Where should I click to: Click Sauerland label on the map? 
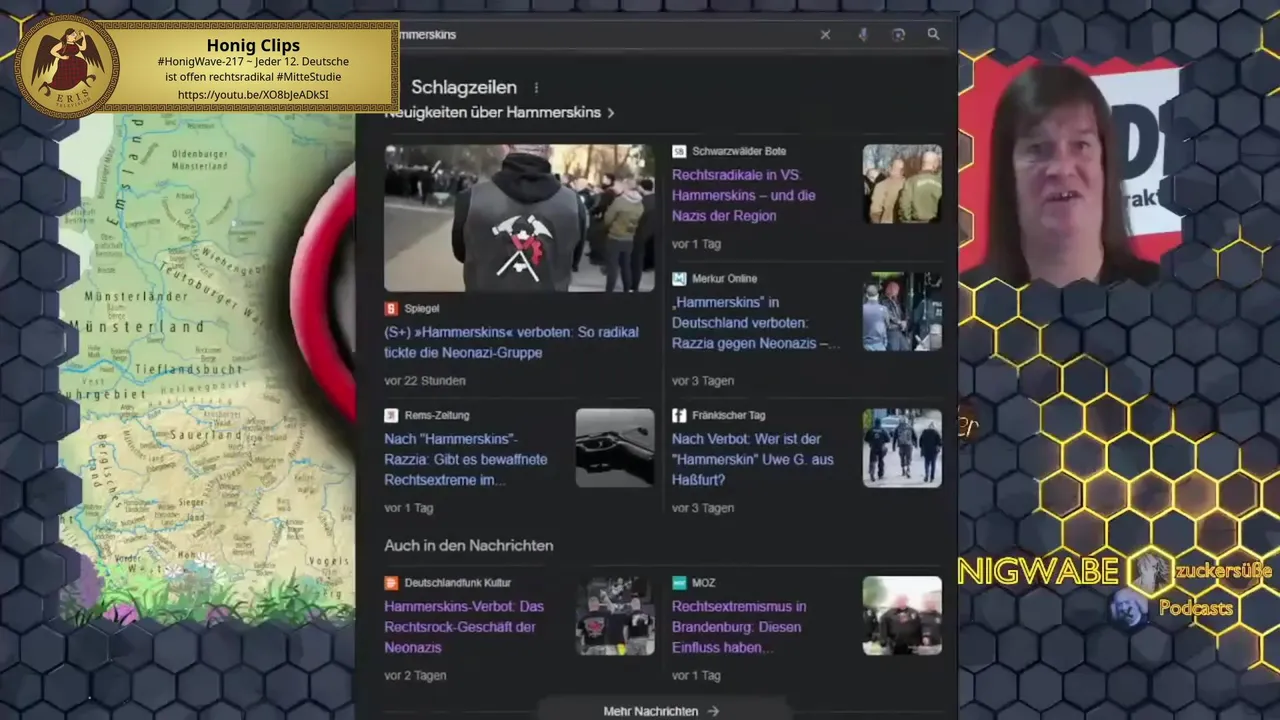206,436
